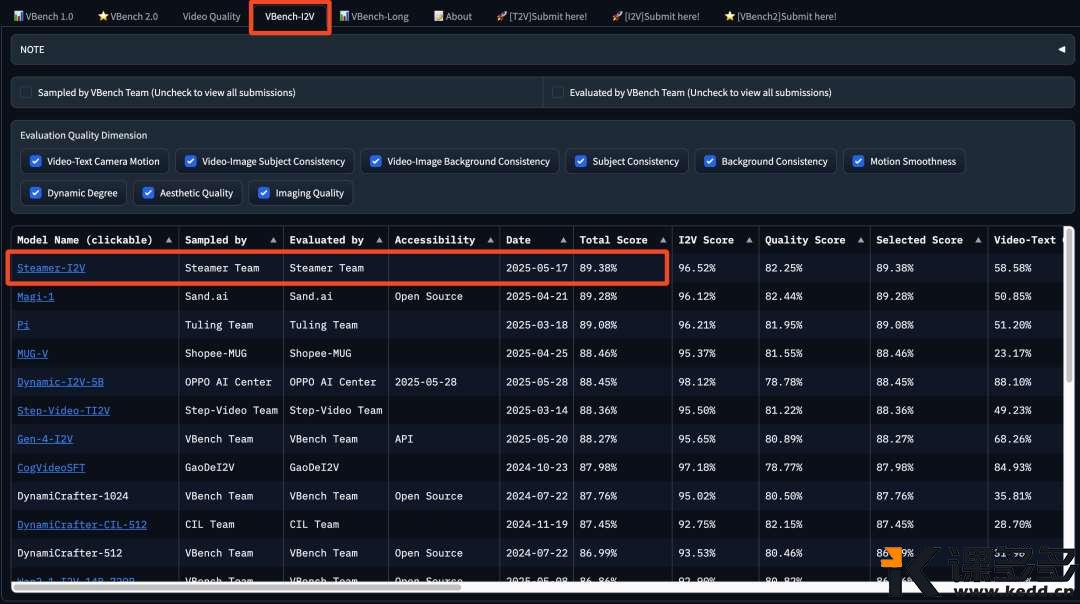This screenshot has height=604, width=1080.
Task: Open the VBench 2.0 tab
Action: (x=128, y=17)
